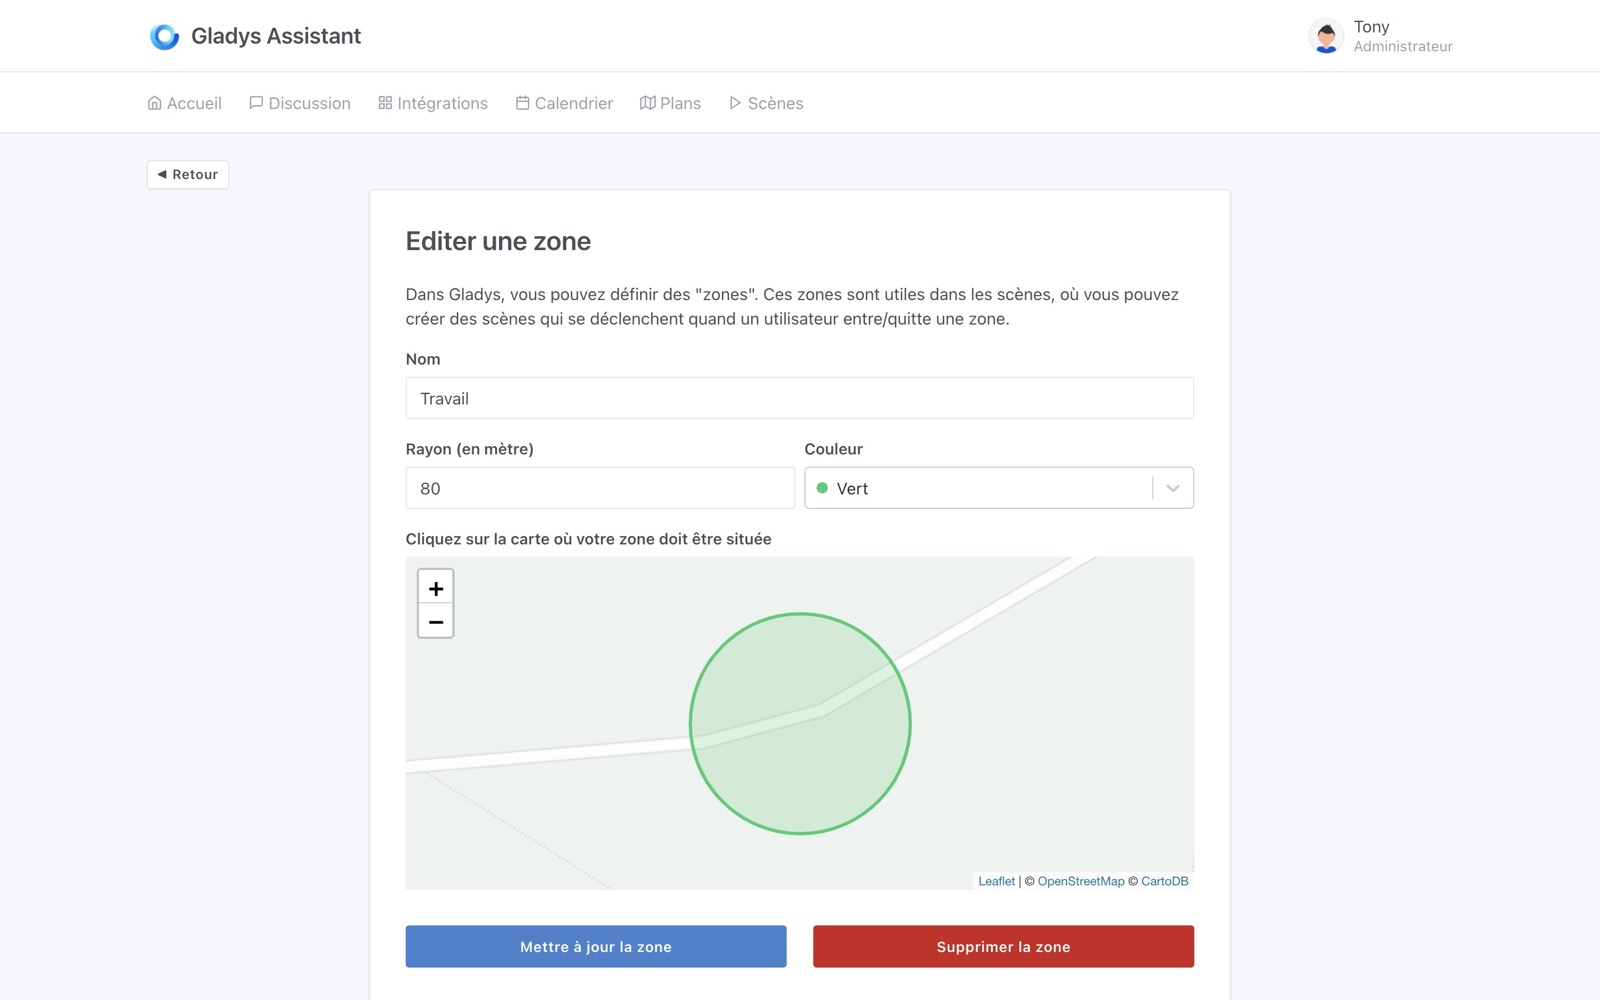
Task: Click the Plans map icon
Action: (x=648, y=103)
